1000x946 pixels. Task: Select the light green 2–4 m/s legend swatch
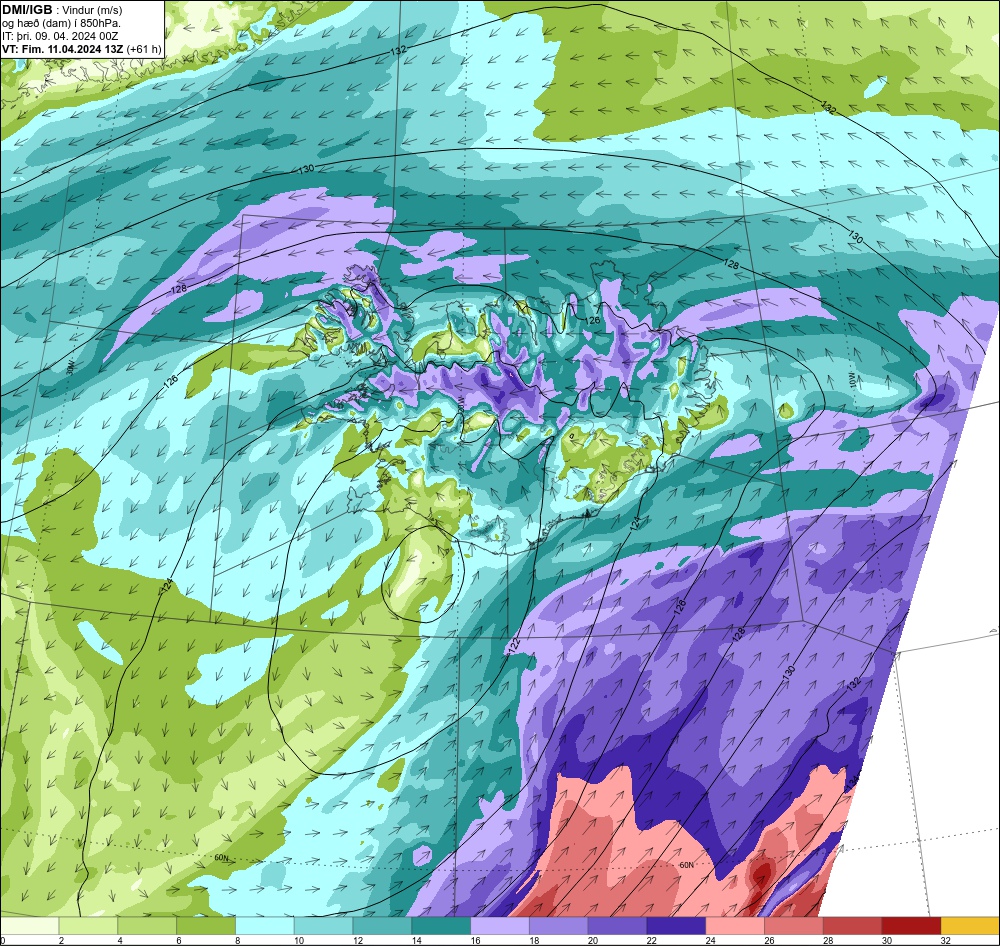pyautogui.click(x=88, y=925)
